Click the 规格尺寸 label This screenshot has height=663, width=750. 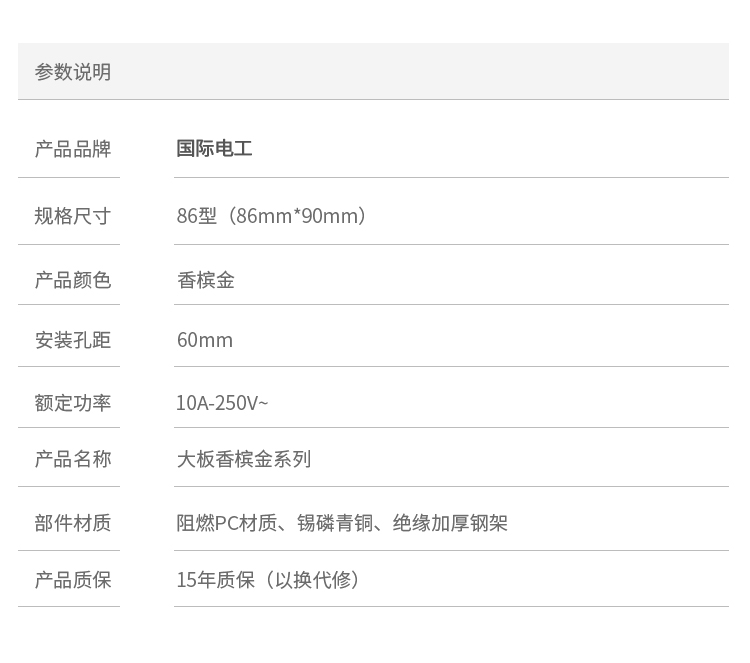click(72, 216)
